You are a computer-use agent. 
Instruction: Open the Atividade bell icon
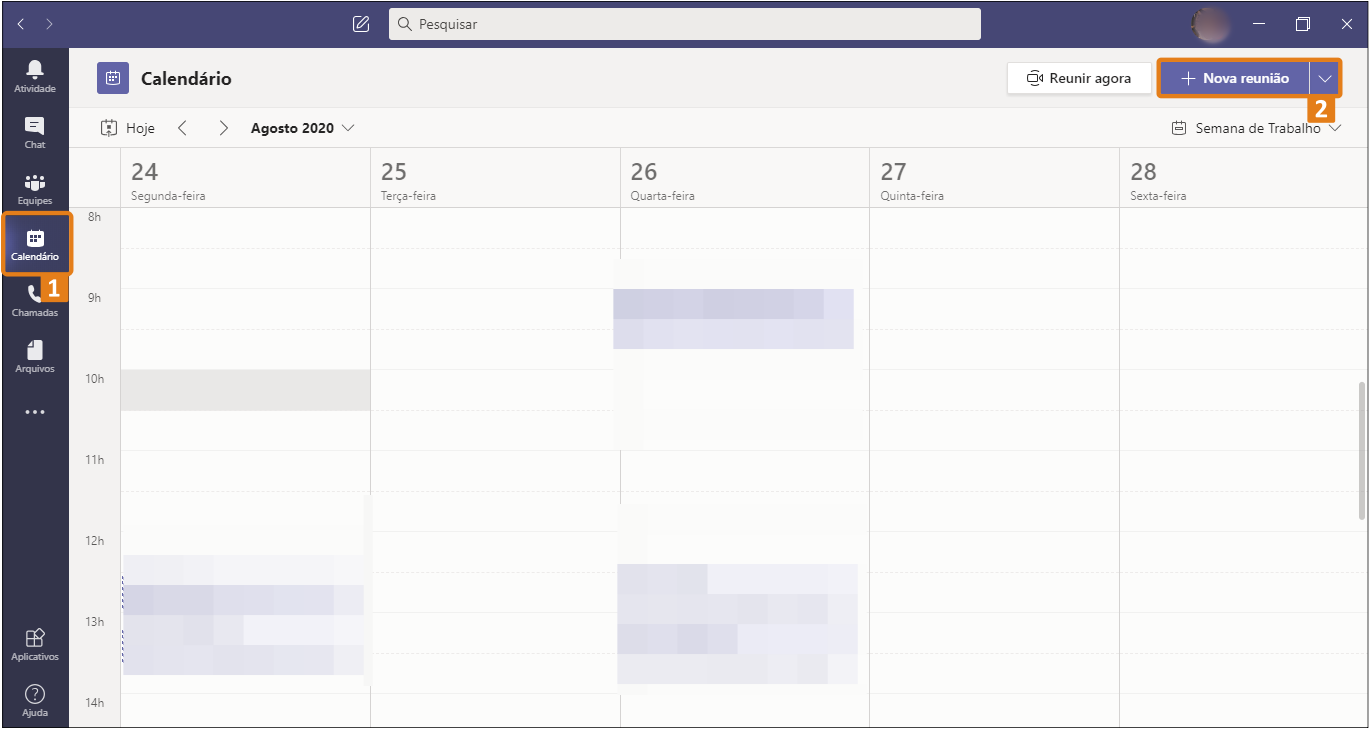tap(35, 76)
